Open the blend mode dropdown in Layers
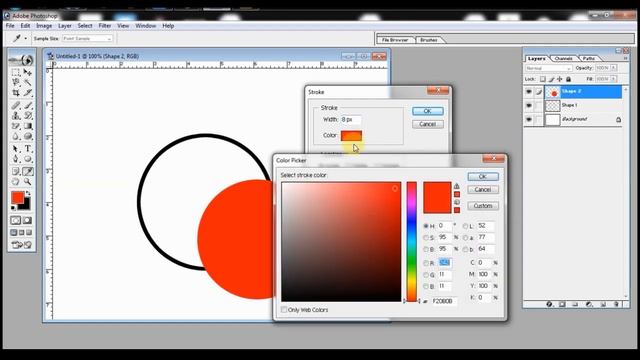The height and width of the screenshot is (360, 640). coord(549,68)
